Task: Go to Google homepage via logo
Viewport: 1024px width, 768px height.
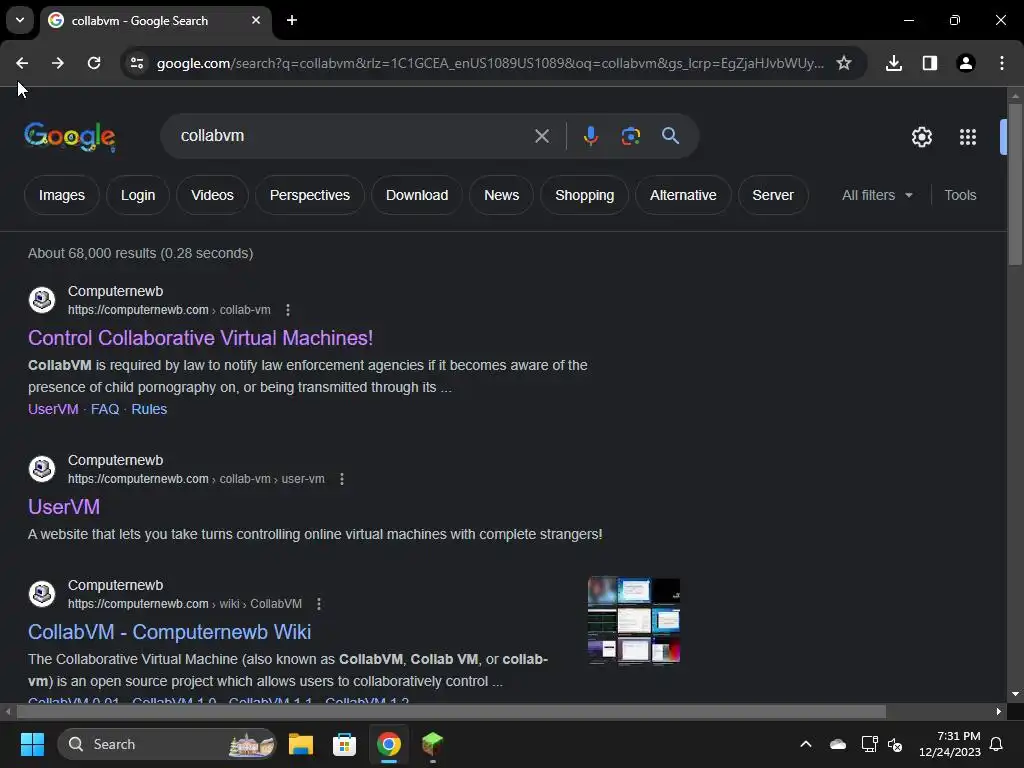Action: coord(70,136)
